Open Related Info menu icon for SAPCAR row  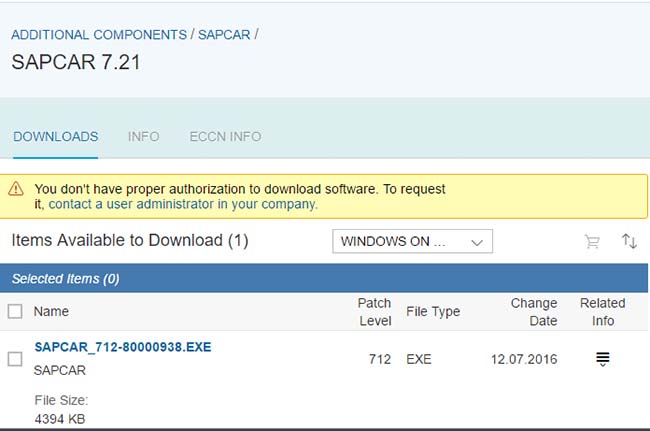tap(603, 359)
